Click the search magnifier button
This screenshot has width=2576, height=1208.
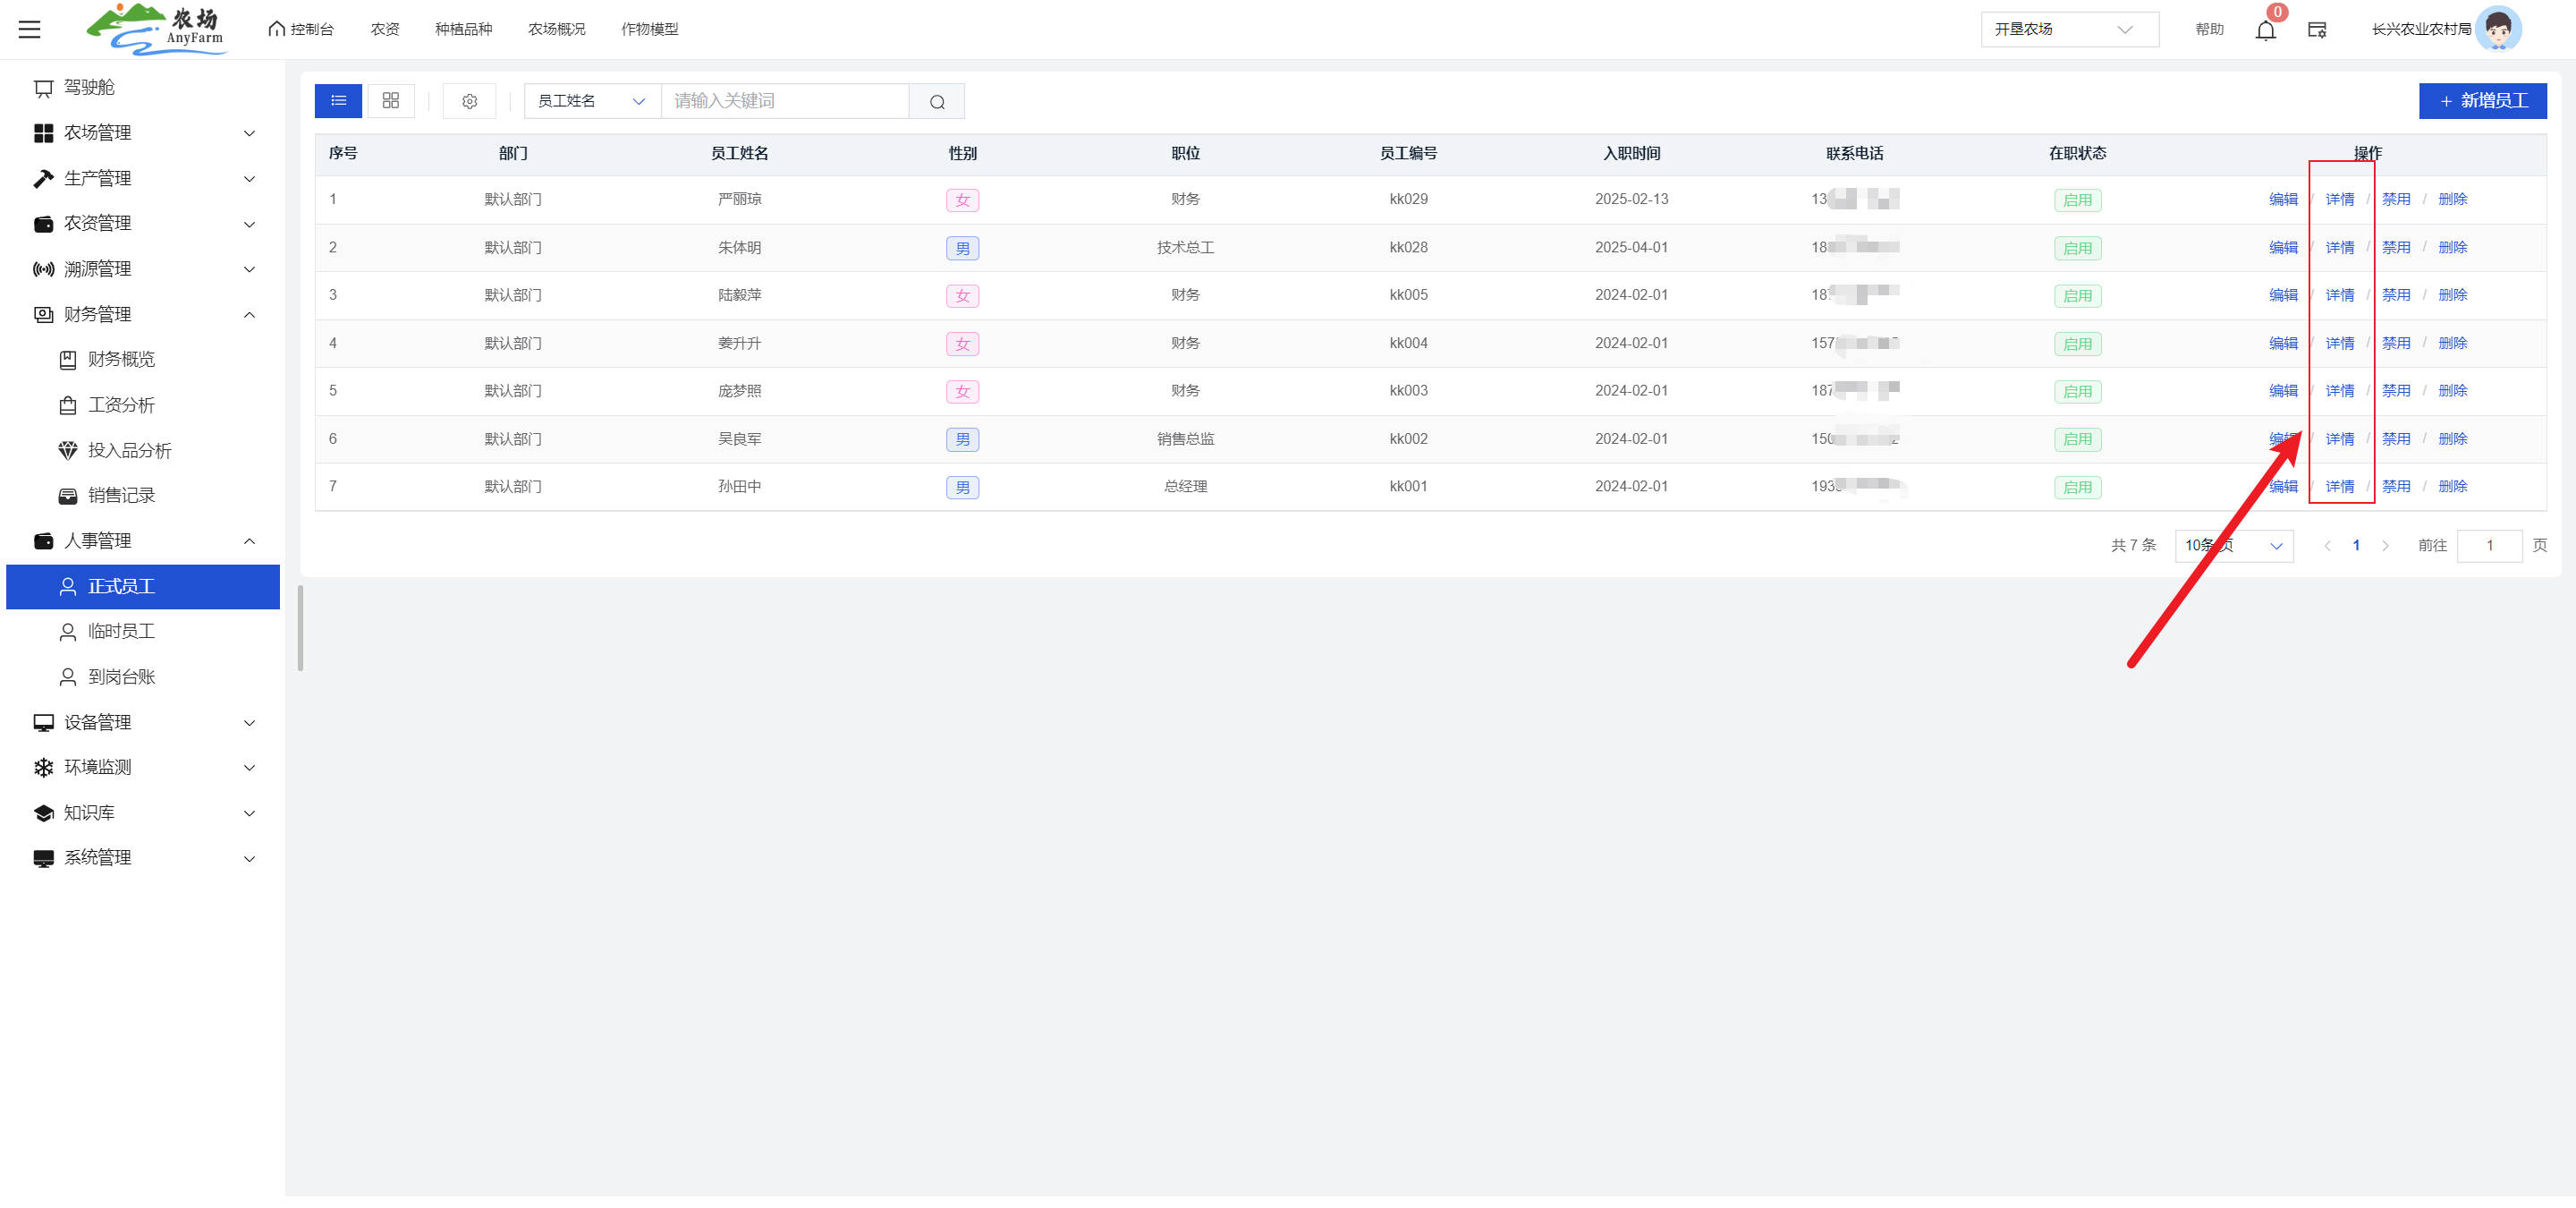[x=936, y=101]
